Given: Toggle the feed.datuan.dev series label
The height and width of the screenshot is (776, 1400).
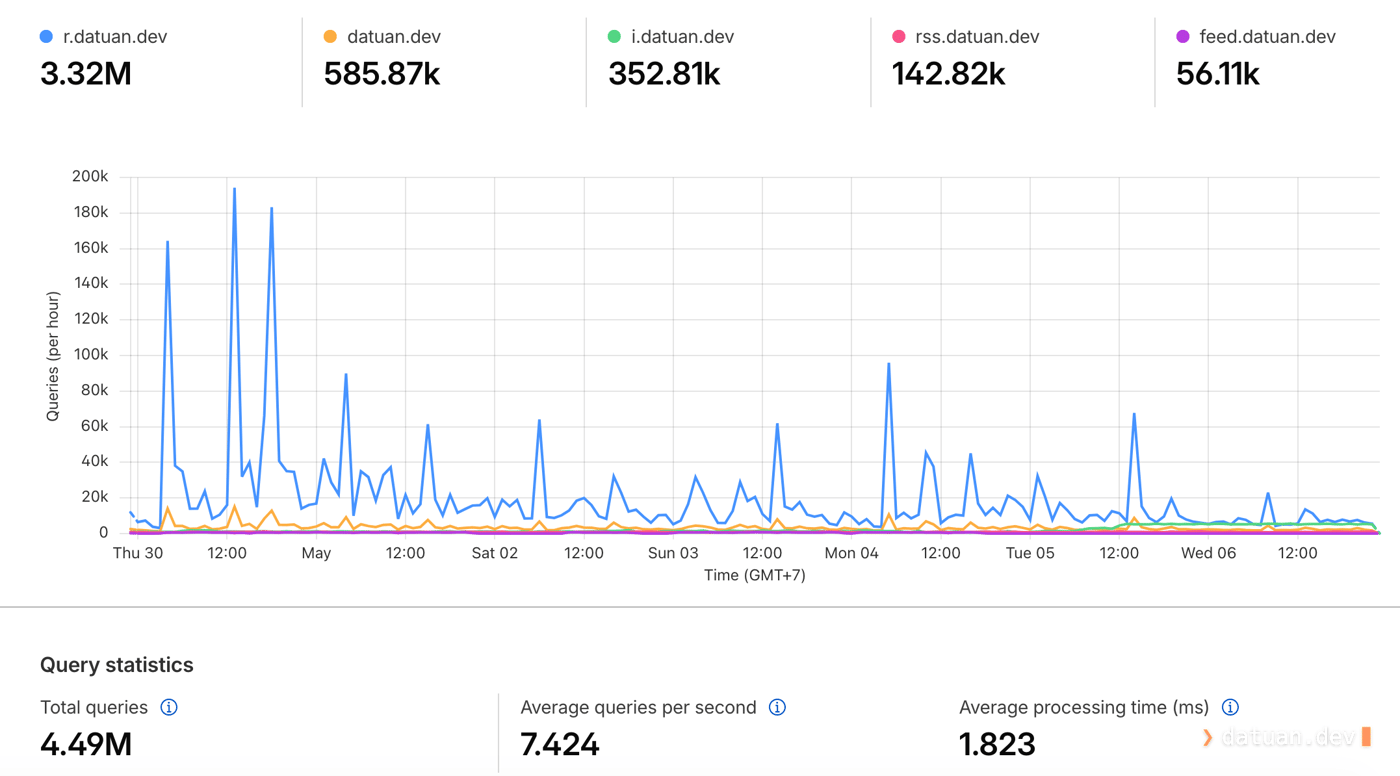Looking at the screenshot, I should tap(1268, 37).
